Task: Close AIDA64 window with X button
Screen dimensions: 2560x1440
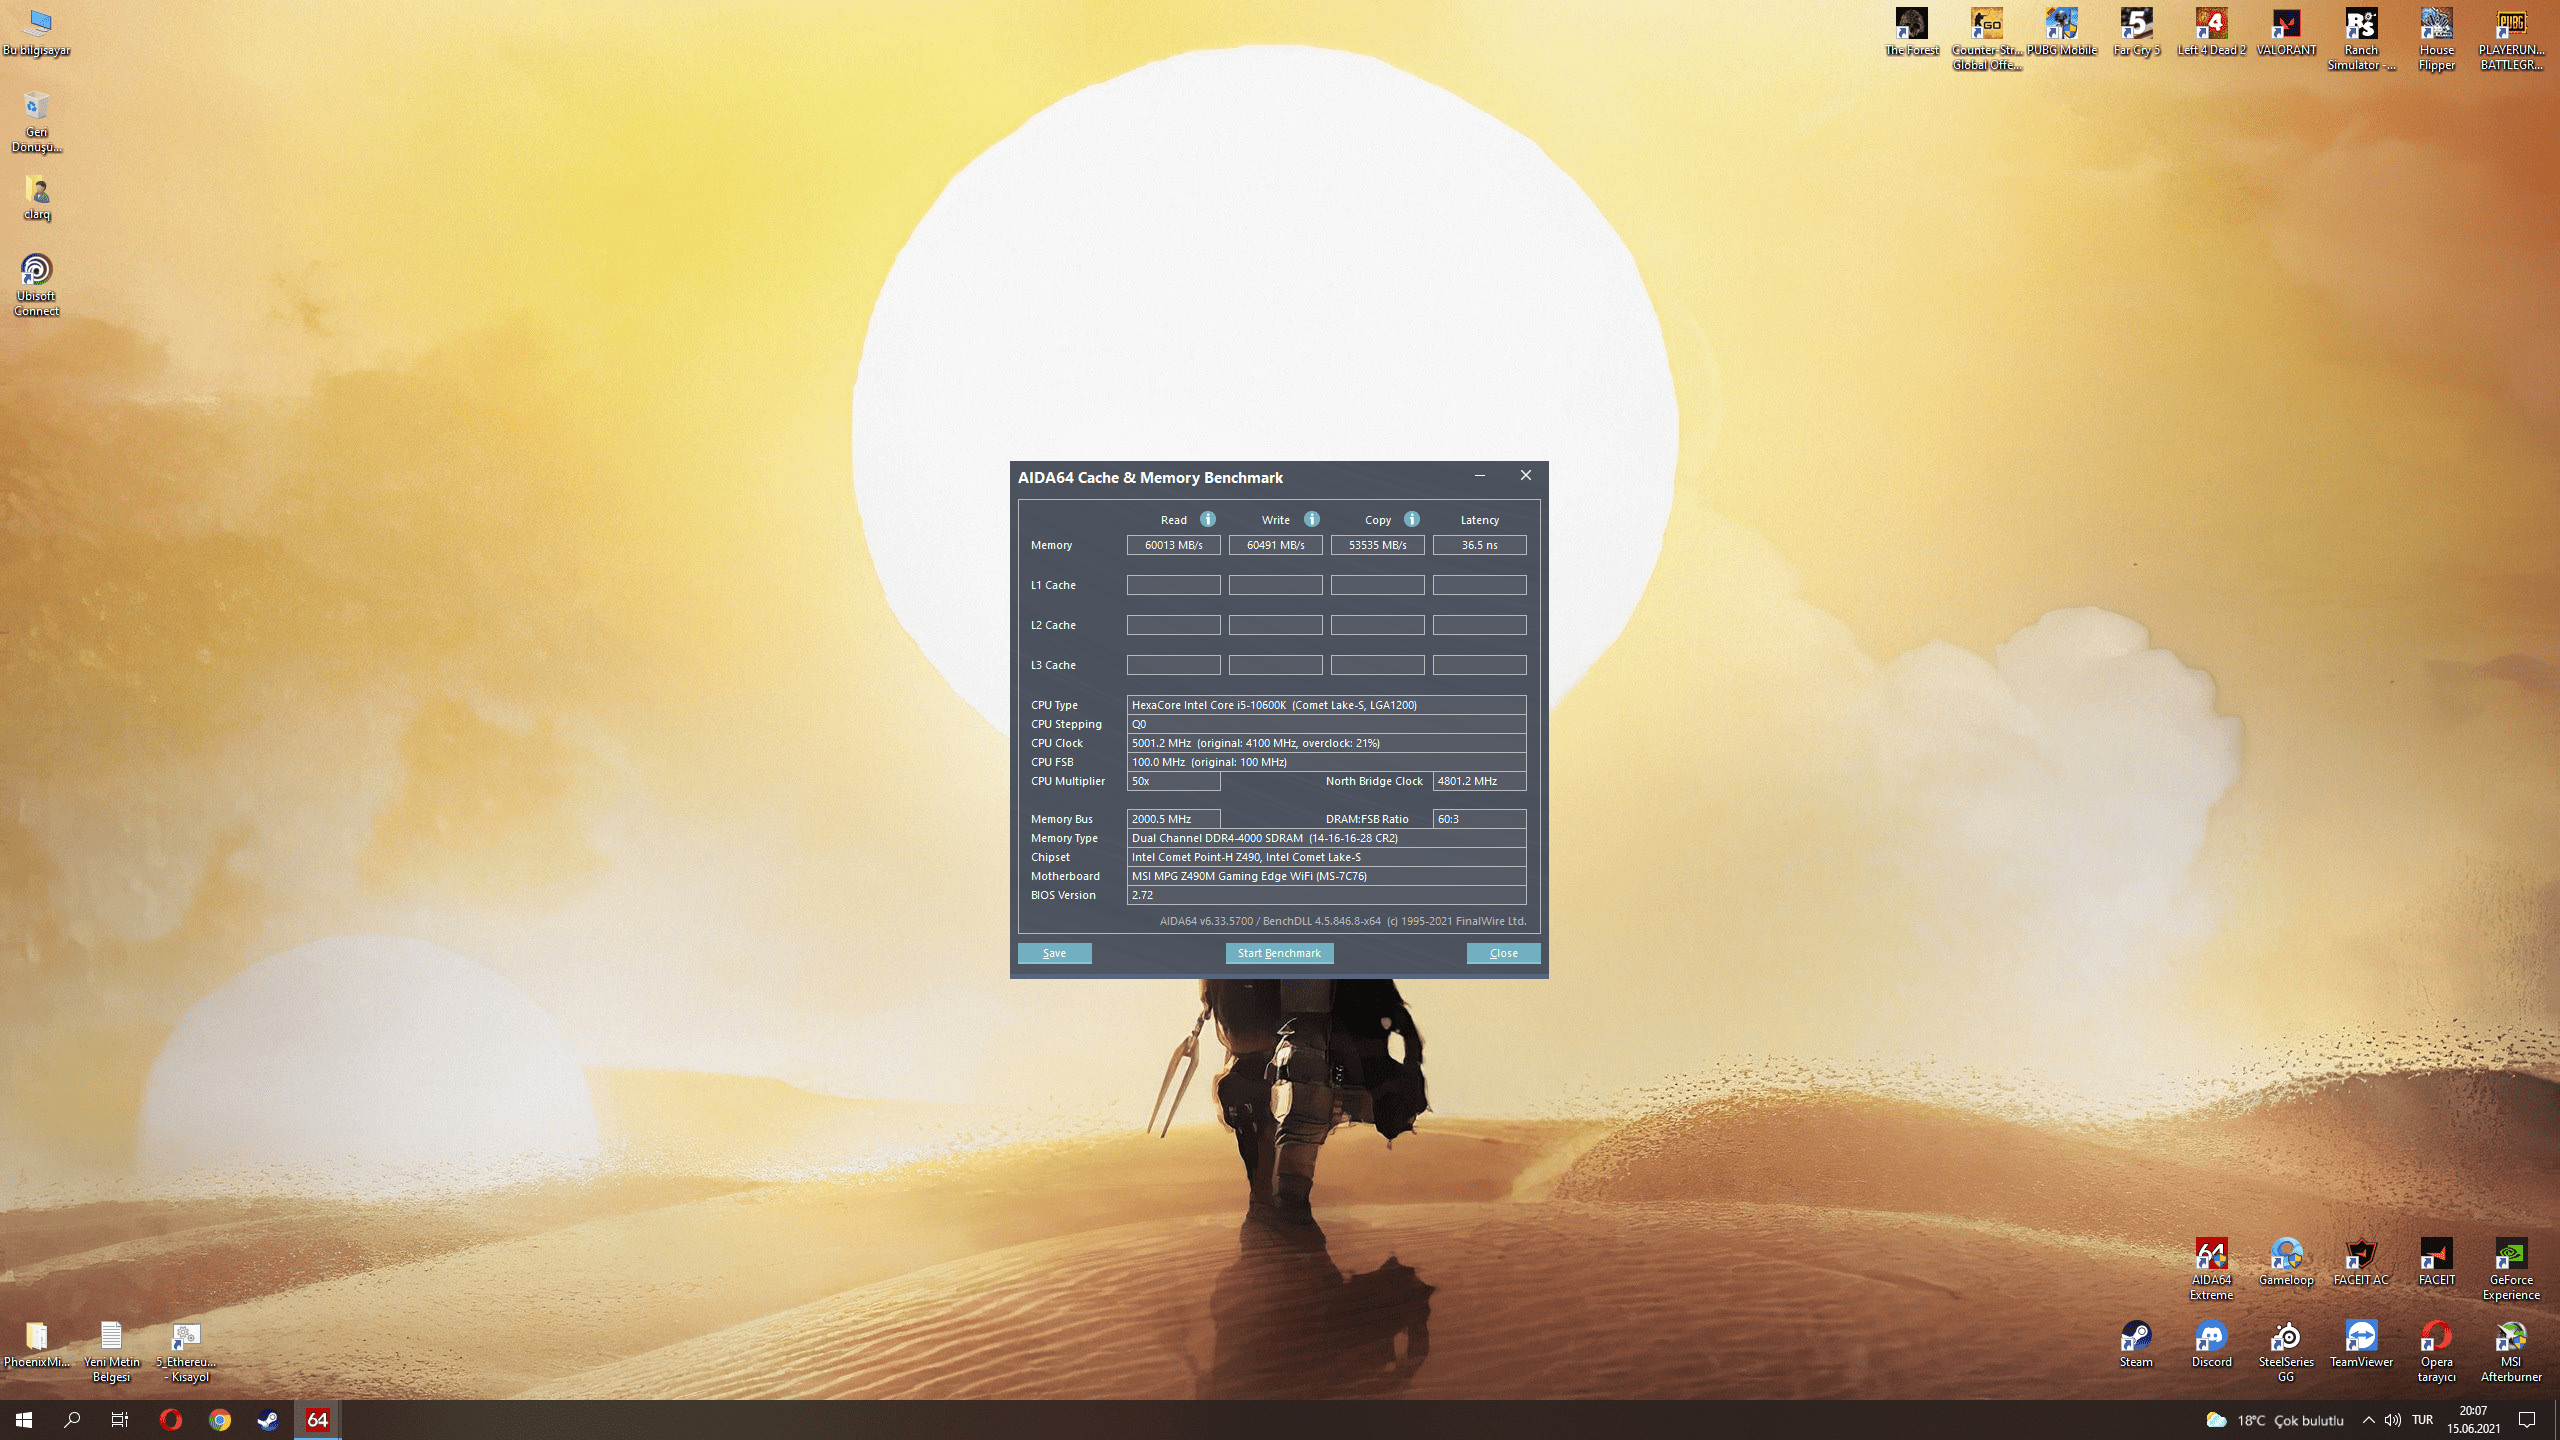Action: 1526,476
